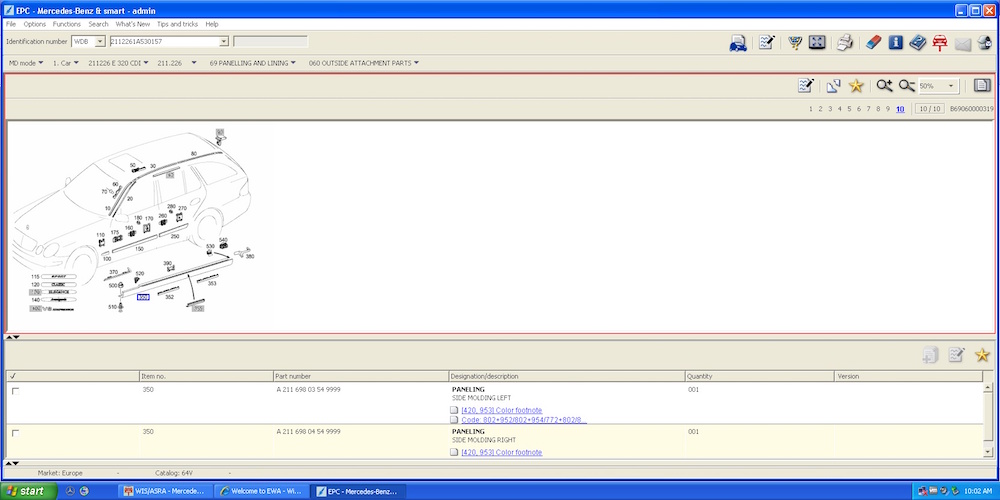
Task: Open the notes icon in the top toolbar
Action: pyautogui.click(x=767, y=43)
